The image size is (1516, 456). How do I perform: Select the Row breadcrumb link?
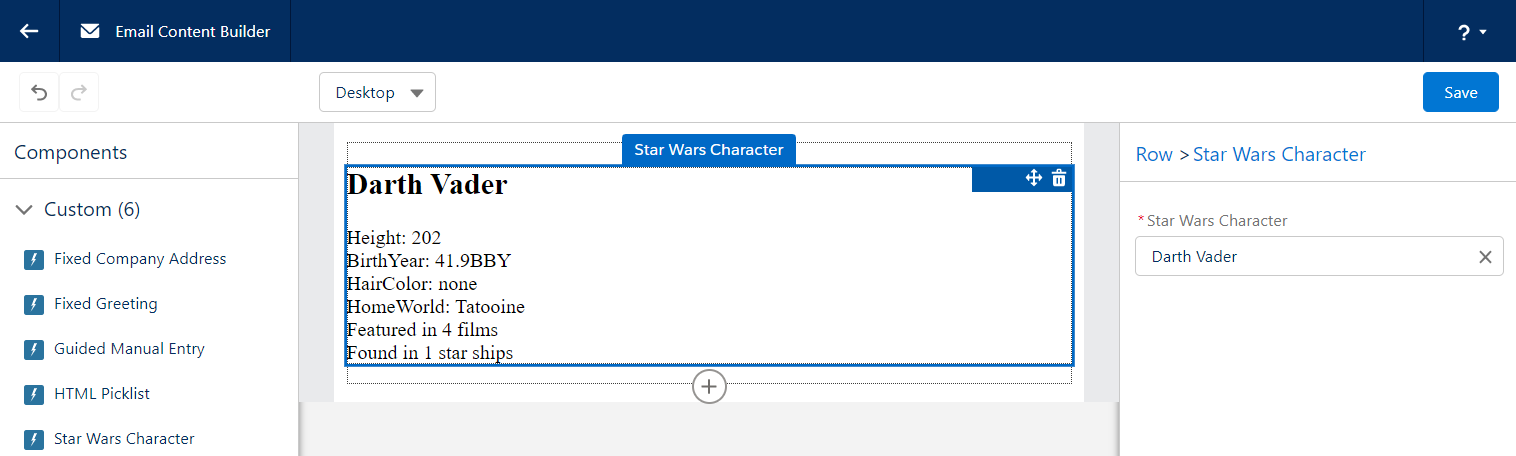coord(1154,154)
